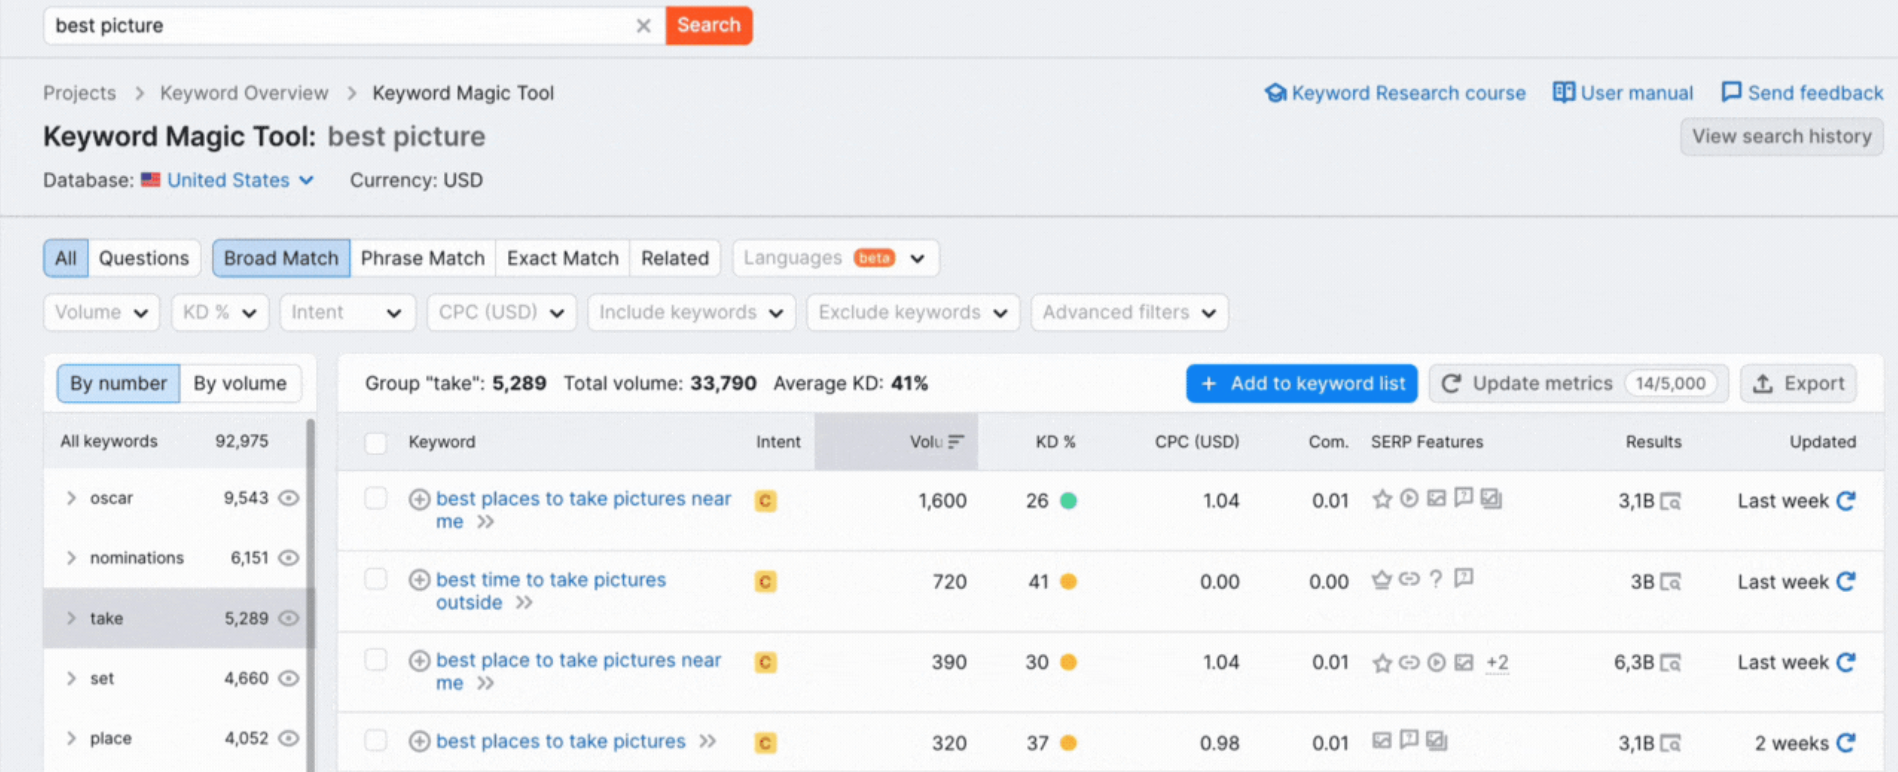Toggle eye icon for oscar group

[289, 498]
